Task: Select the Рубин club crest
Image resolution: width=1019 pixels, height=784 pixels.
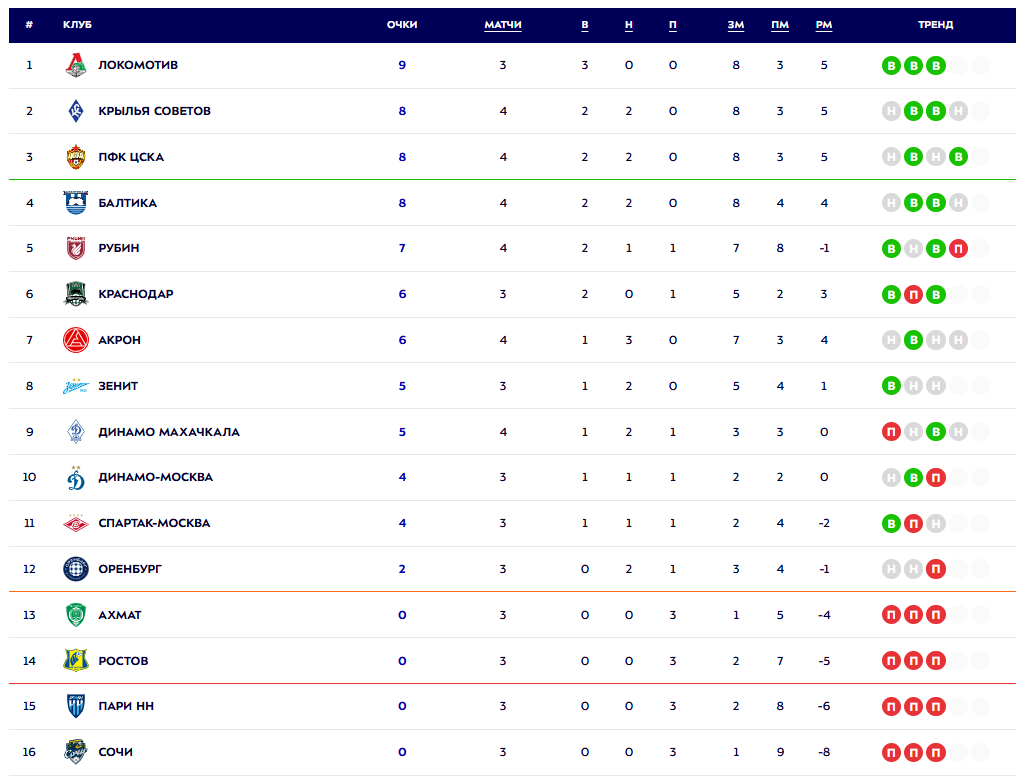Action: point(76,248)
